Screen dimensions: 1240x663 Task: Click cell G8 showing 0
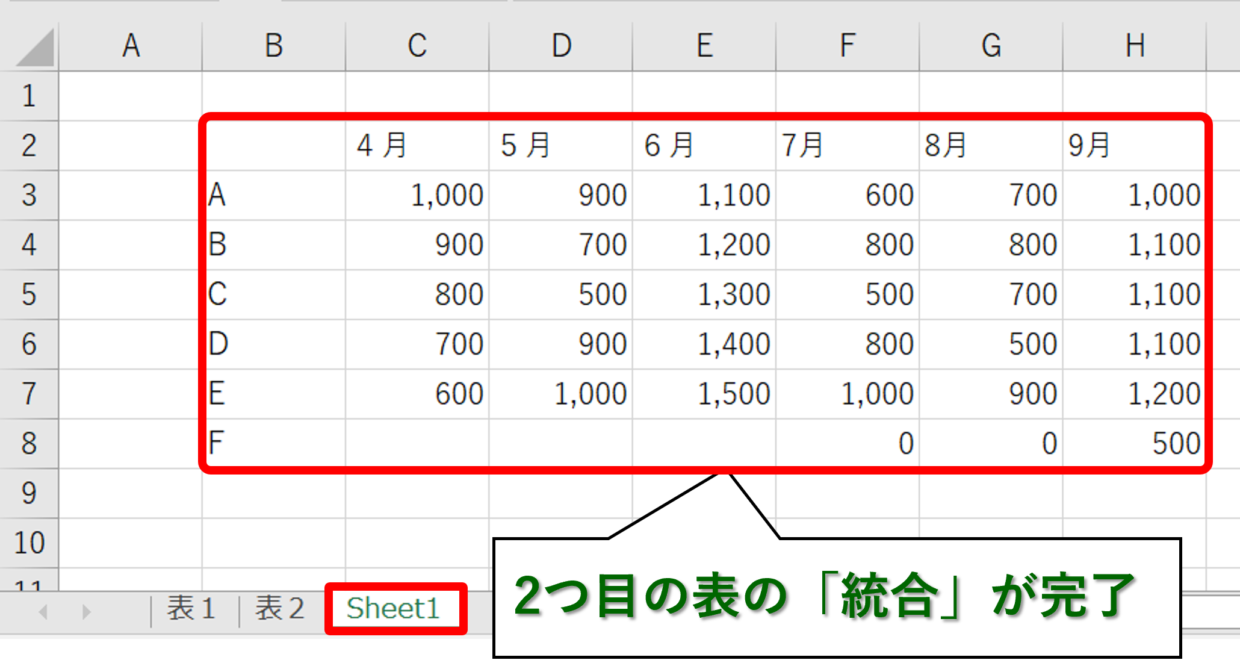coord(991,443)
